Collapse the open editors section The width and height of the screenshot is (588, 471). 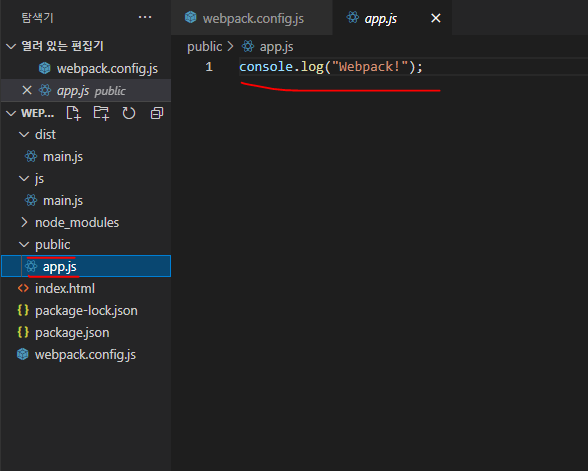[x=11, y=46]
